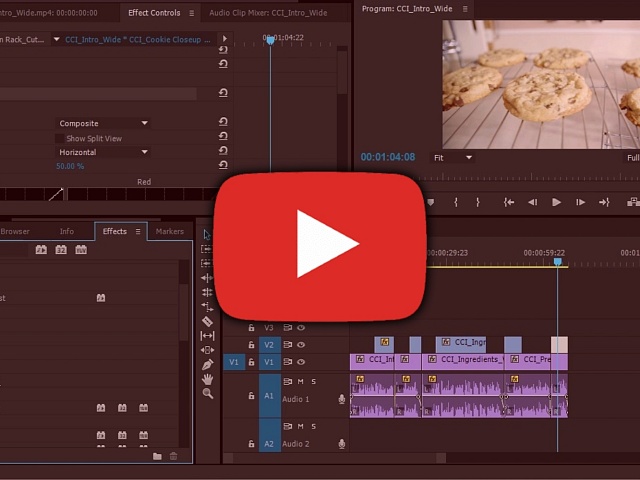Select the Pen tool in the toolbar
This screenshot has height=480, width=640.
[x=207, y=364]
